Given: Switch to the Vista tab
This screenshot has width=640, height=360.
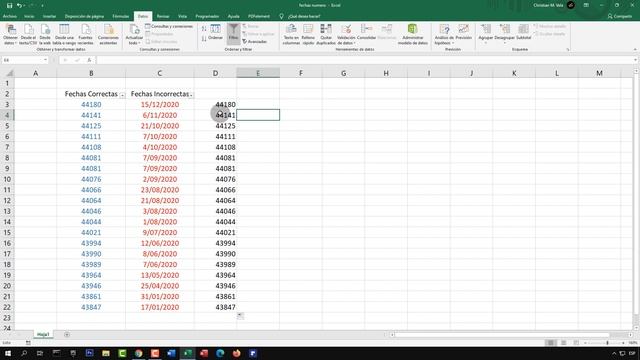Looking at the screenshot, I should (182, 16).
